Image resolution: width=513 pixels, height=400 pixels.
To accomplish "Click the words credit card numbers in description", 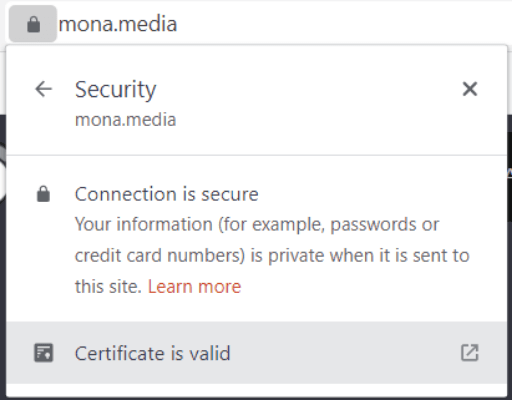I will coord(160,255).
